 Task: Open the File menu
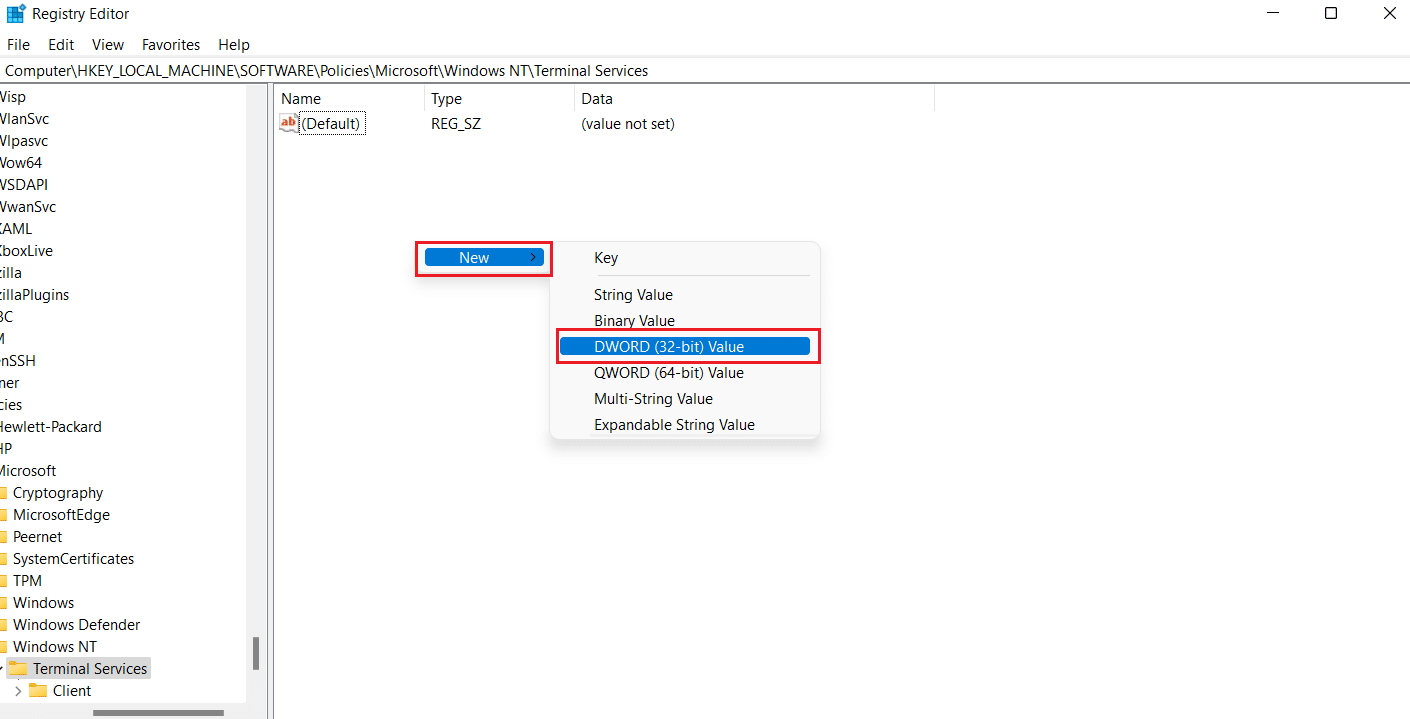[18, 45]
